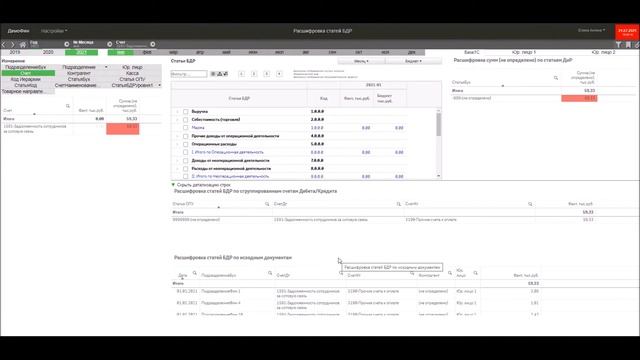The image size is (640, 360).
Task: Search icon next to Статья ОПУ column
Action: 267,204
